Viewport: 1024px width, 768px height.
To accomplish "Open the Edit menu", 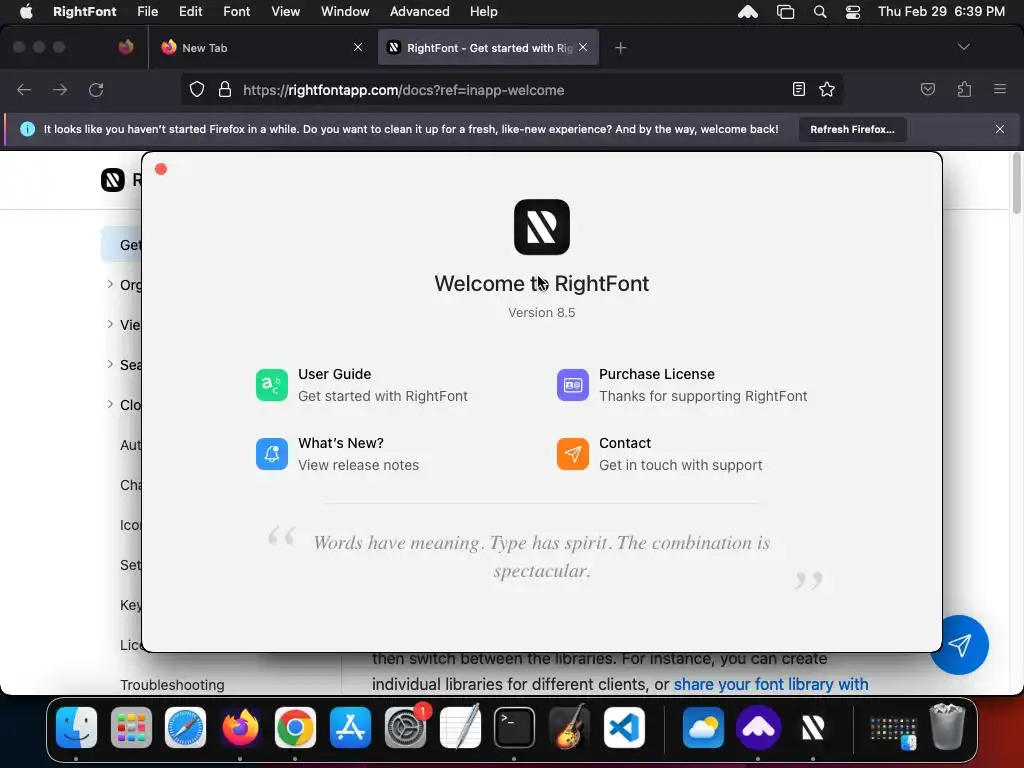I will click(x=190, y=11).
